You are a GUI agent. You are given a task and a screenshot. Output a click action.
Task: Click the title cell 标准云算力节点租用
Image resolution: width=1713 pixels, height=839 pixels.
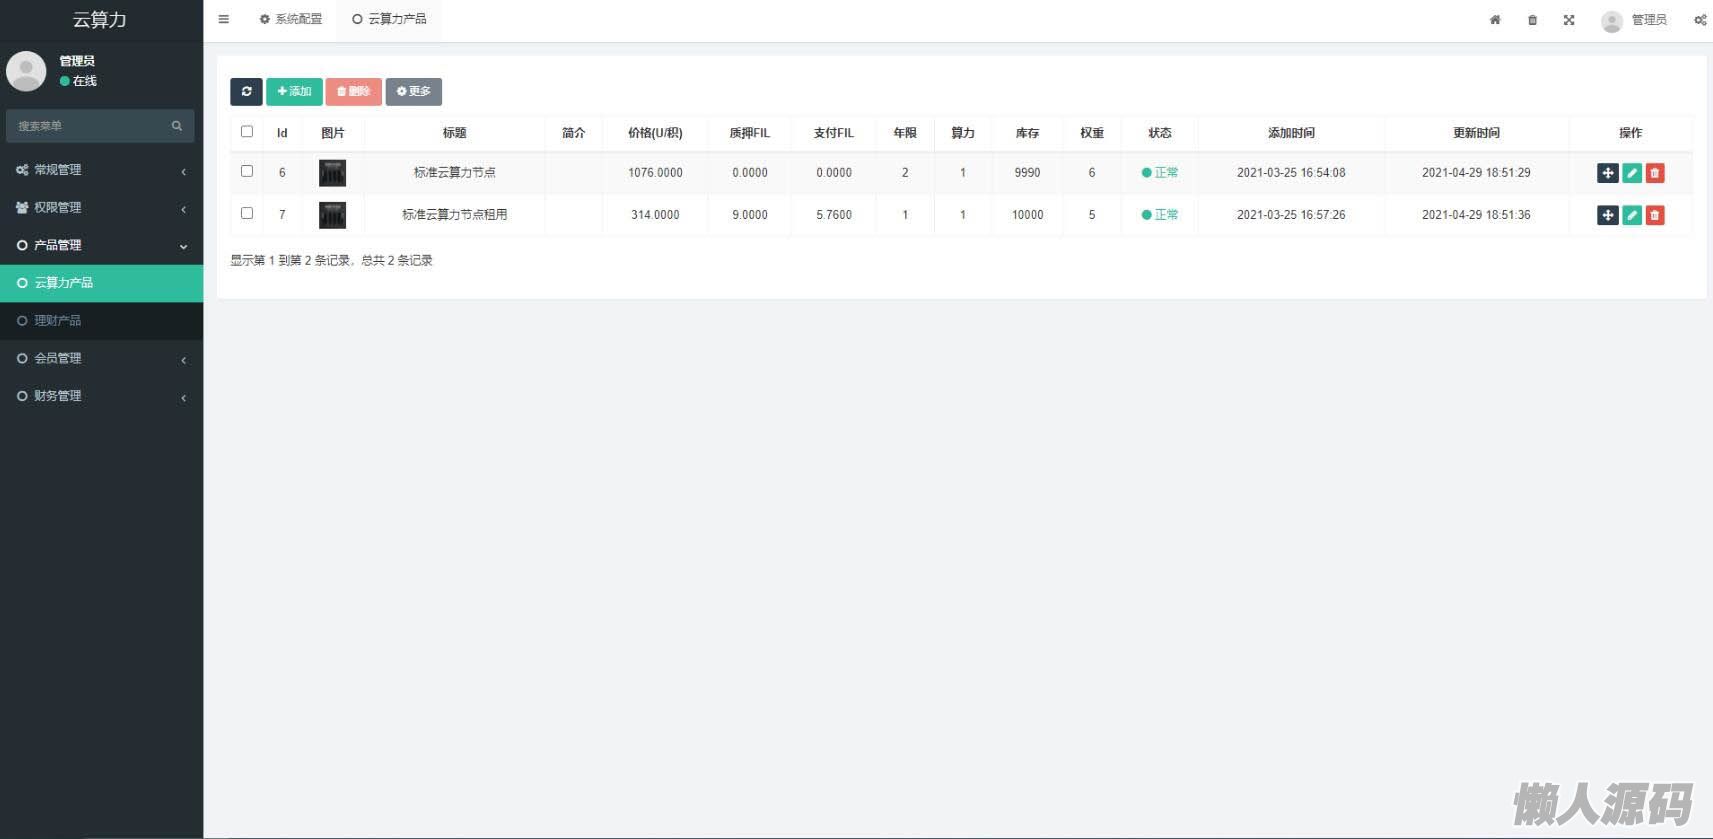pyautogui.click(x=455, y=215)
